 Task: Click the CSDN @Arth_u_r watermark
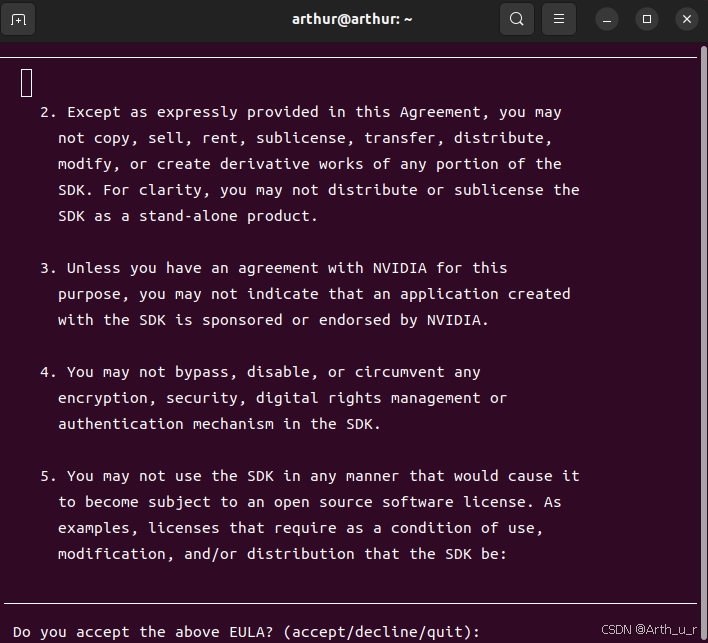pos(649,629)
